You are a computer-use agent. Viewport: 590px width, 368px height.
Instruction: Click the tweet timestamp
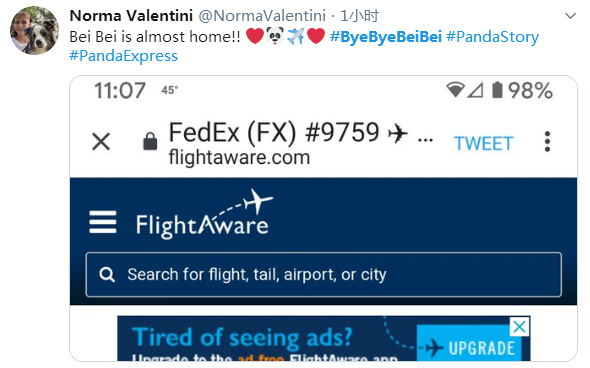[x=359, y=16]
